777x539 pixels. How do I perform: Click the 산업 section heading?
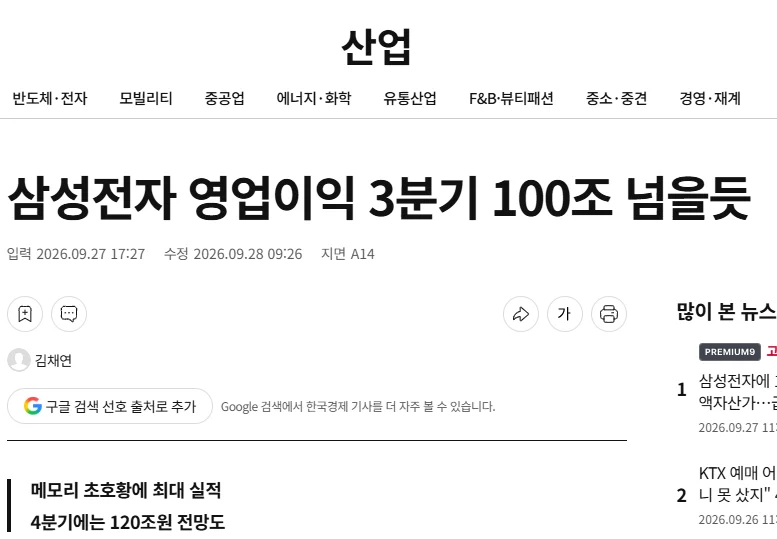pyautogui.click(x=377, y=47)
